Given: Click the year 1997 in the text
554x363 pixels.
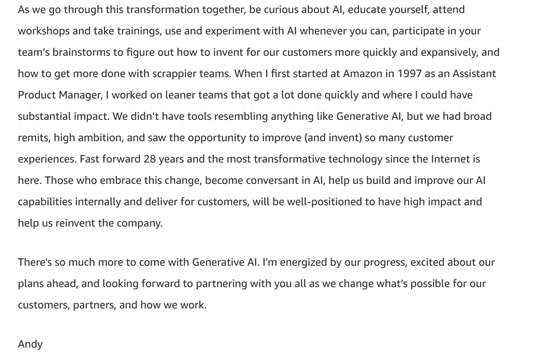Looking at the screenshot, I should pos(409,74).
